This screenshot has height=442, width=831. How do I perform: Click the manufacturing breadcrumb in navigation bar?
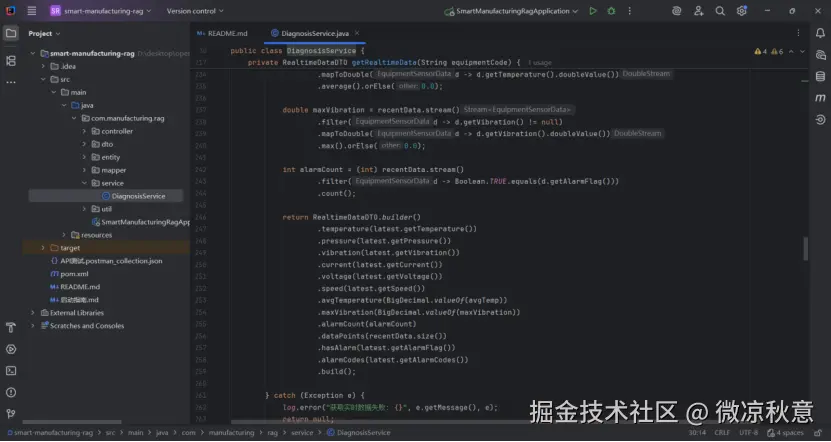(x=231, y=433)
